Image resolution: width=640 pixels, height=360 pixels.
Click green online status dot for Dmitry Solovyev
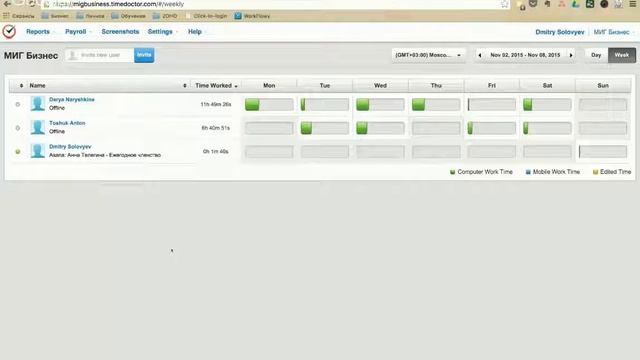(18, 151)
